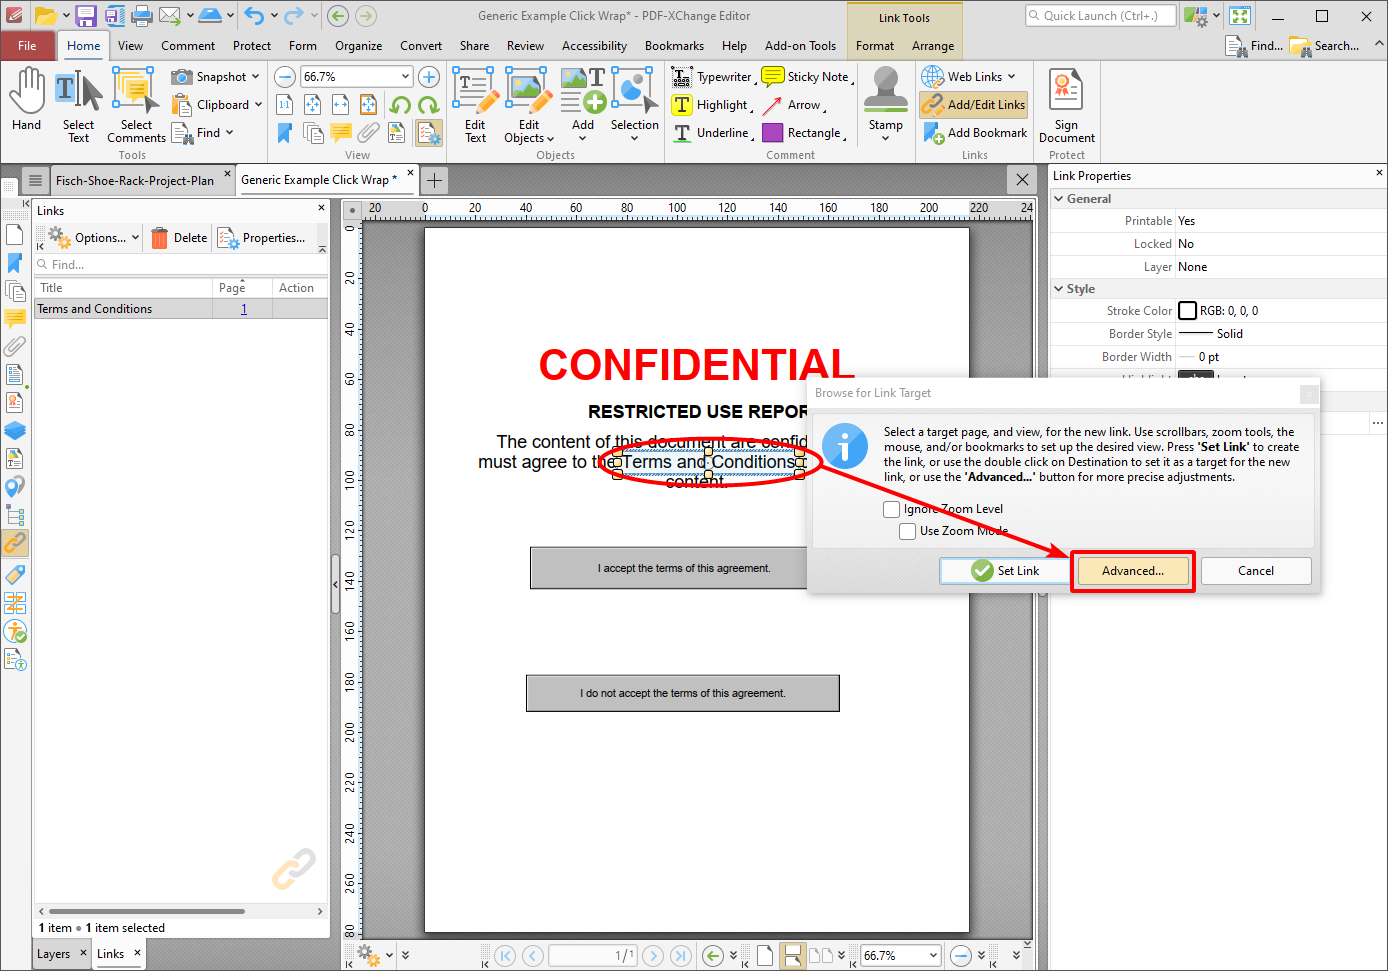Screen dimensions: 1388x971
Task: Select the Hand tool
Action: click(27, 99)
